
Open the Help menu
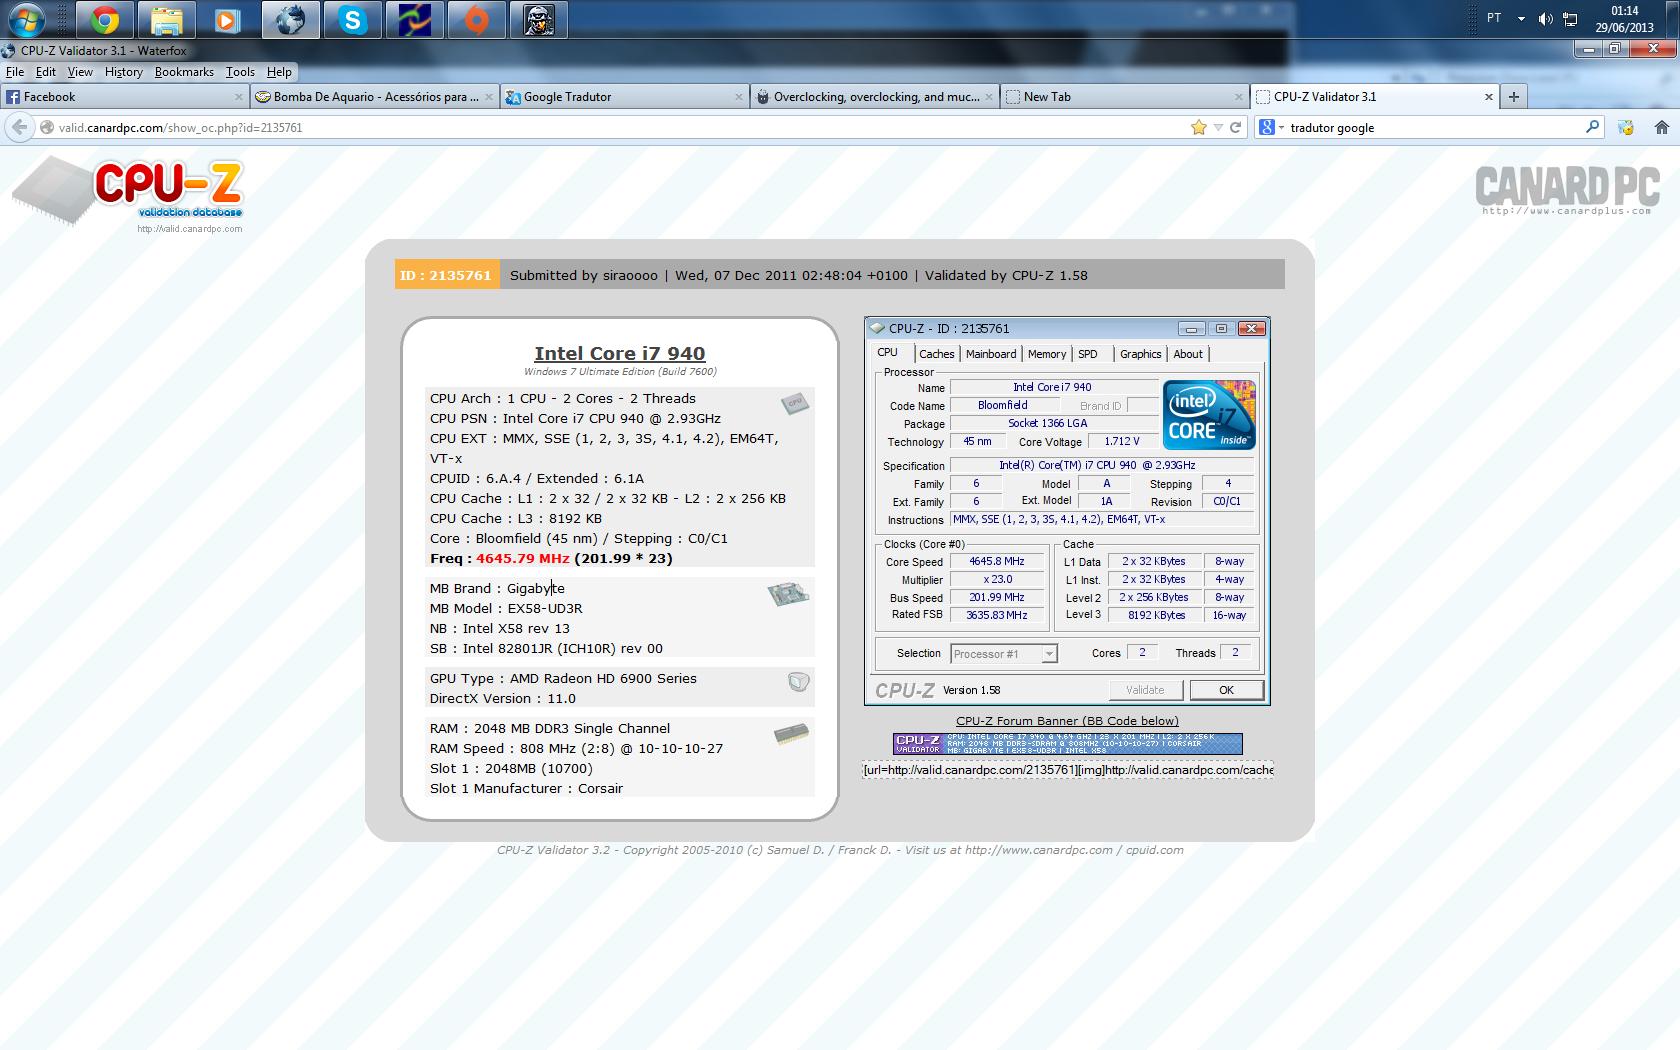pos(279,72)
